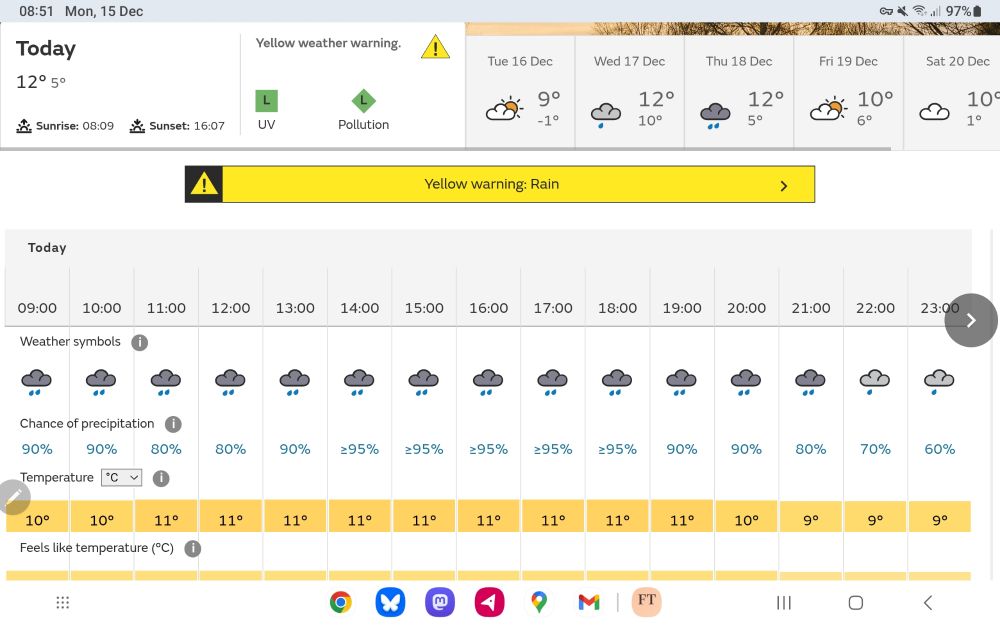The width and height of the screenshot is (1000, 625).
Task: Open Gmail from the taskbar
Action: [x=588, y=602]
